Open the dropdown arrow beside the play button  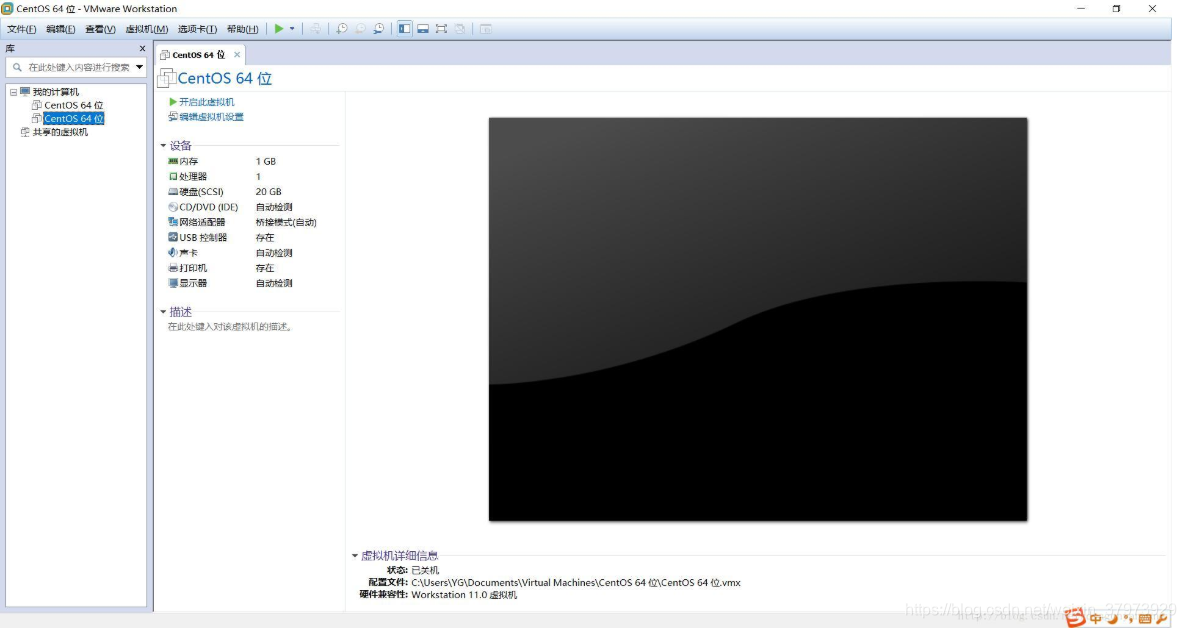[292, 29]
